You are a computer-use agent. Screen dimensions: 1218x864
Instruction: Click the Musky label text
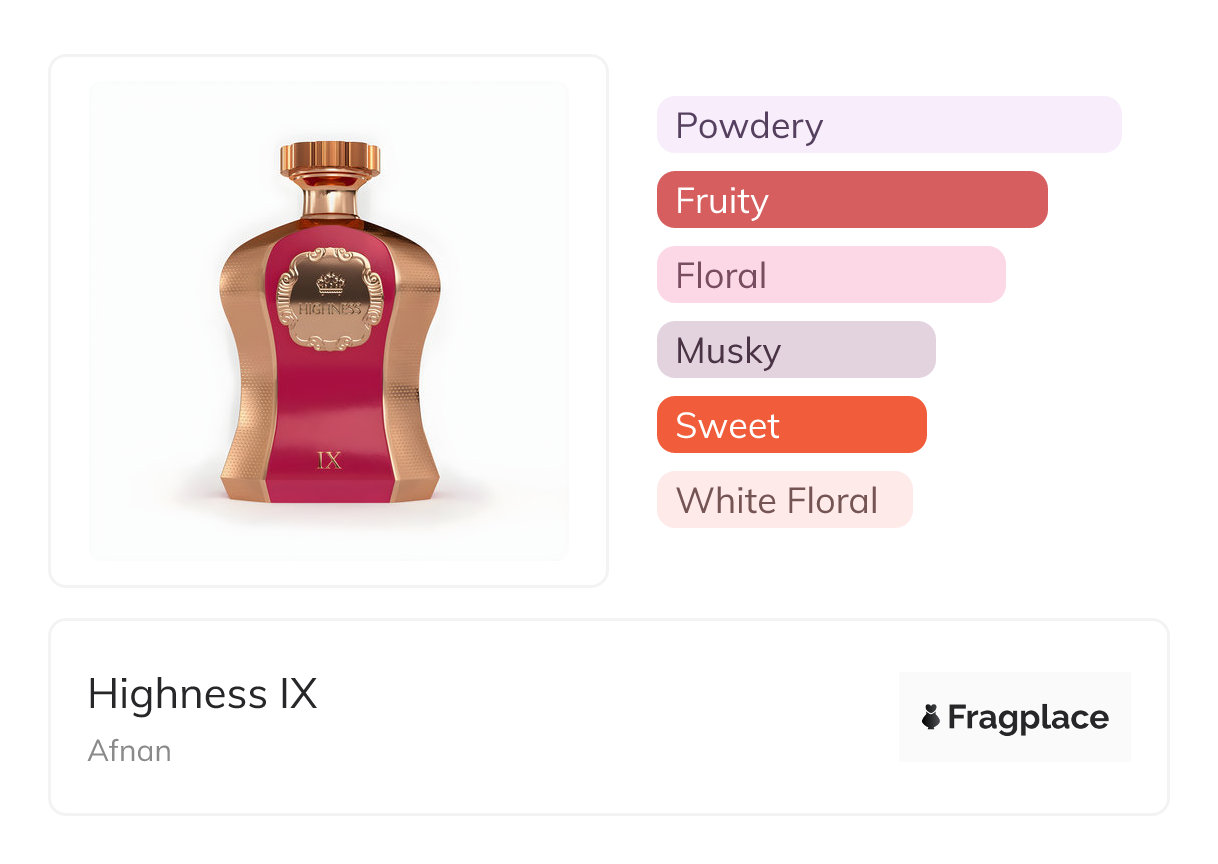pyautogui.click(x=728, y=351)
